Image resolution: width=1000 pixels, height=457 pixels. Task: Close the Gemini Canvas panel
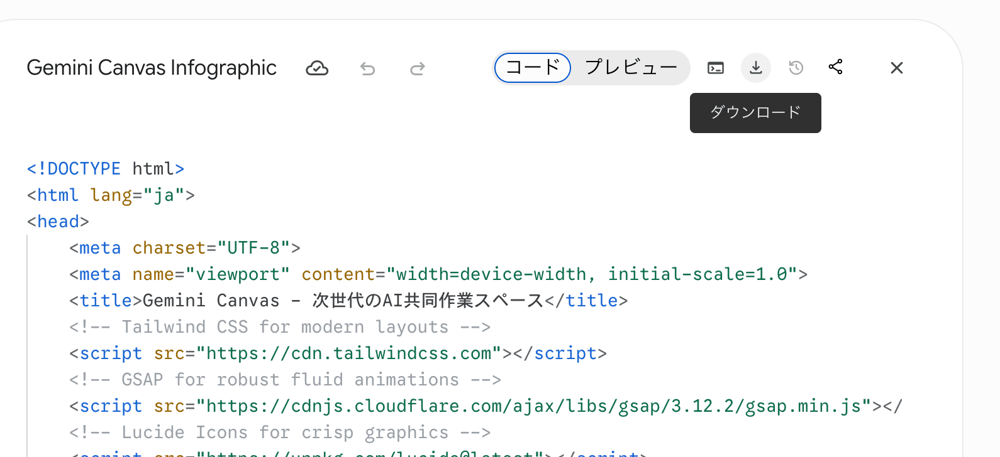coord(897,68)
